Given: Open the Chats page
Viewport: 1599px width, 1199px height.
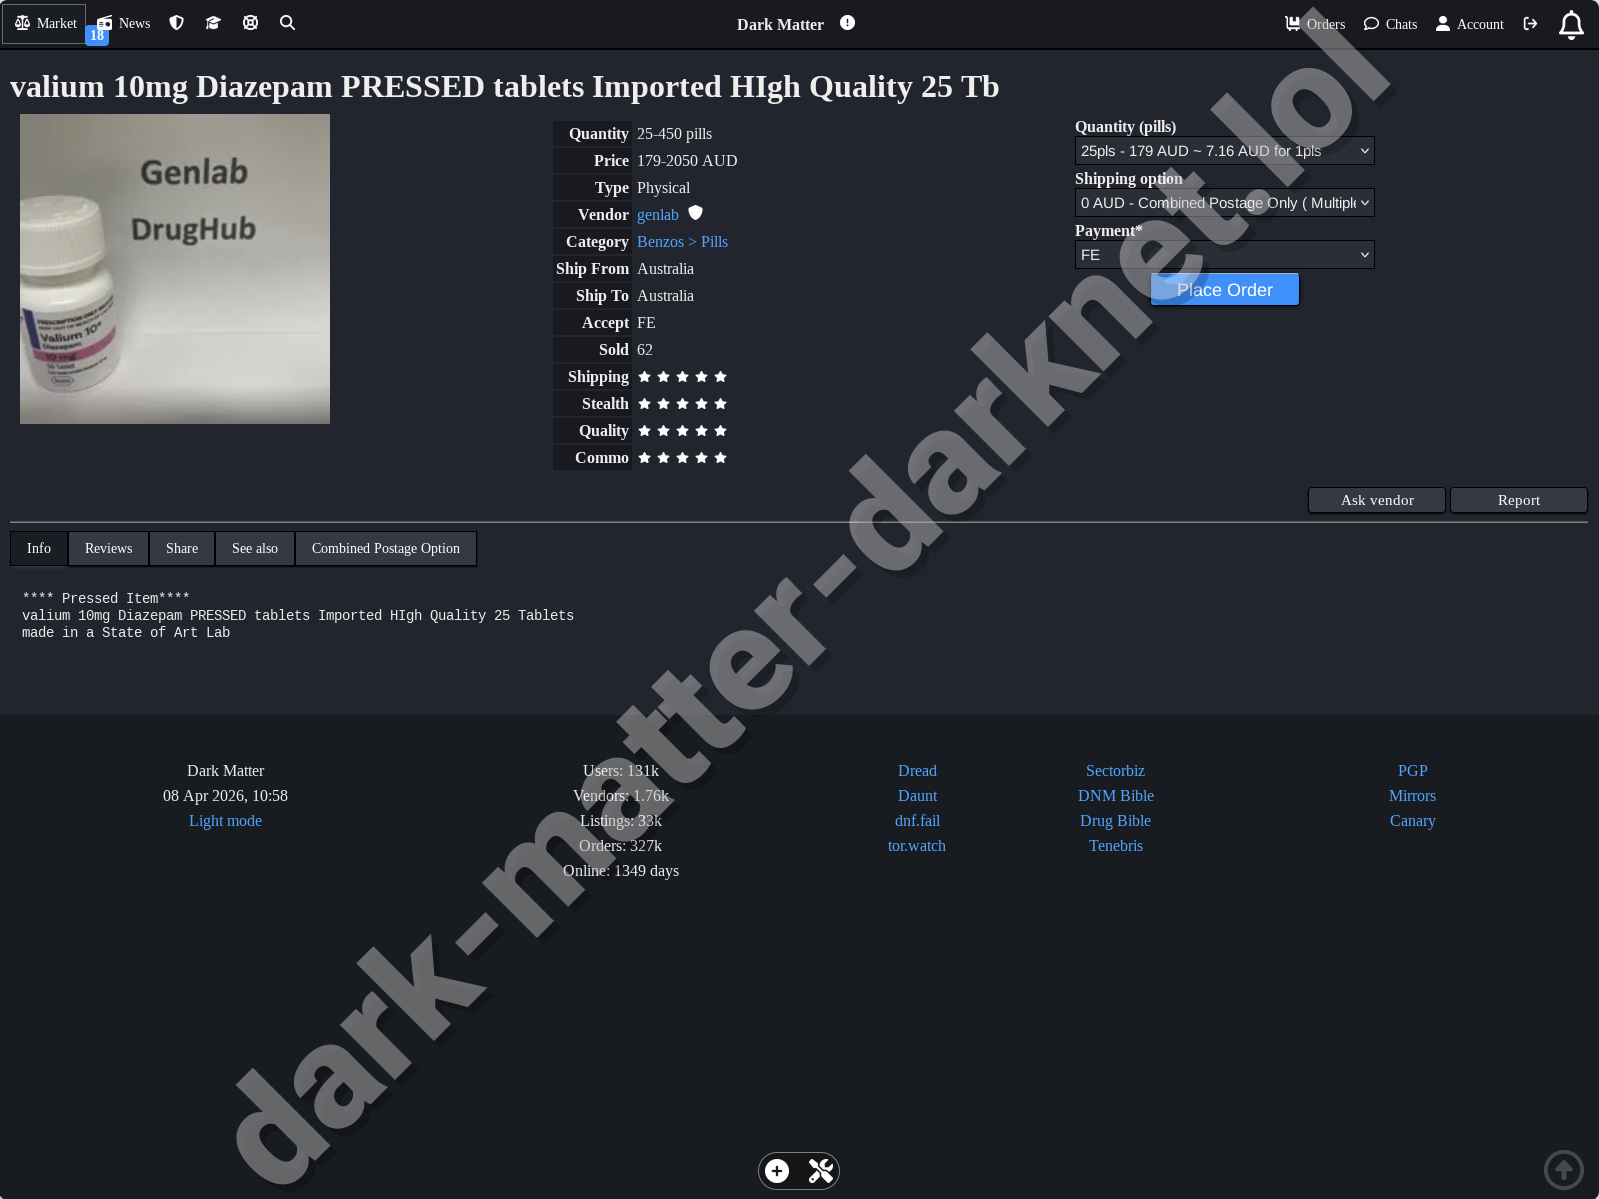Looking at the screenshot, I should coord(1390,24).
